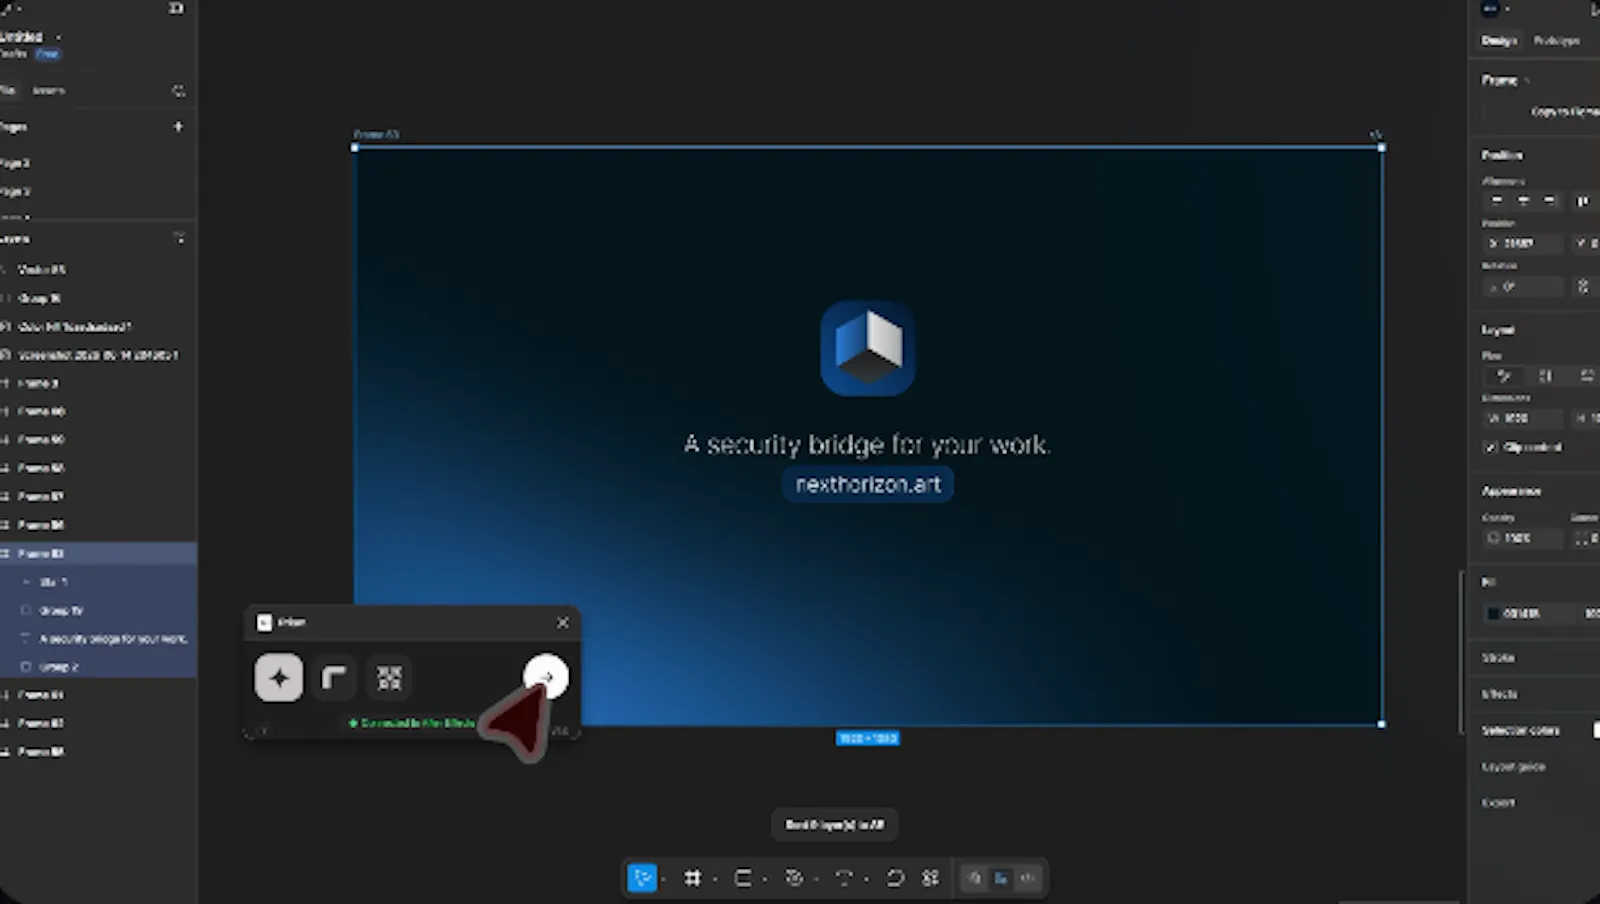Collapse the left sidebar using the panel icon
The height and width of the screenshot is (904, 1600).
tap(176, 8)
